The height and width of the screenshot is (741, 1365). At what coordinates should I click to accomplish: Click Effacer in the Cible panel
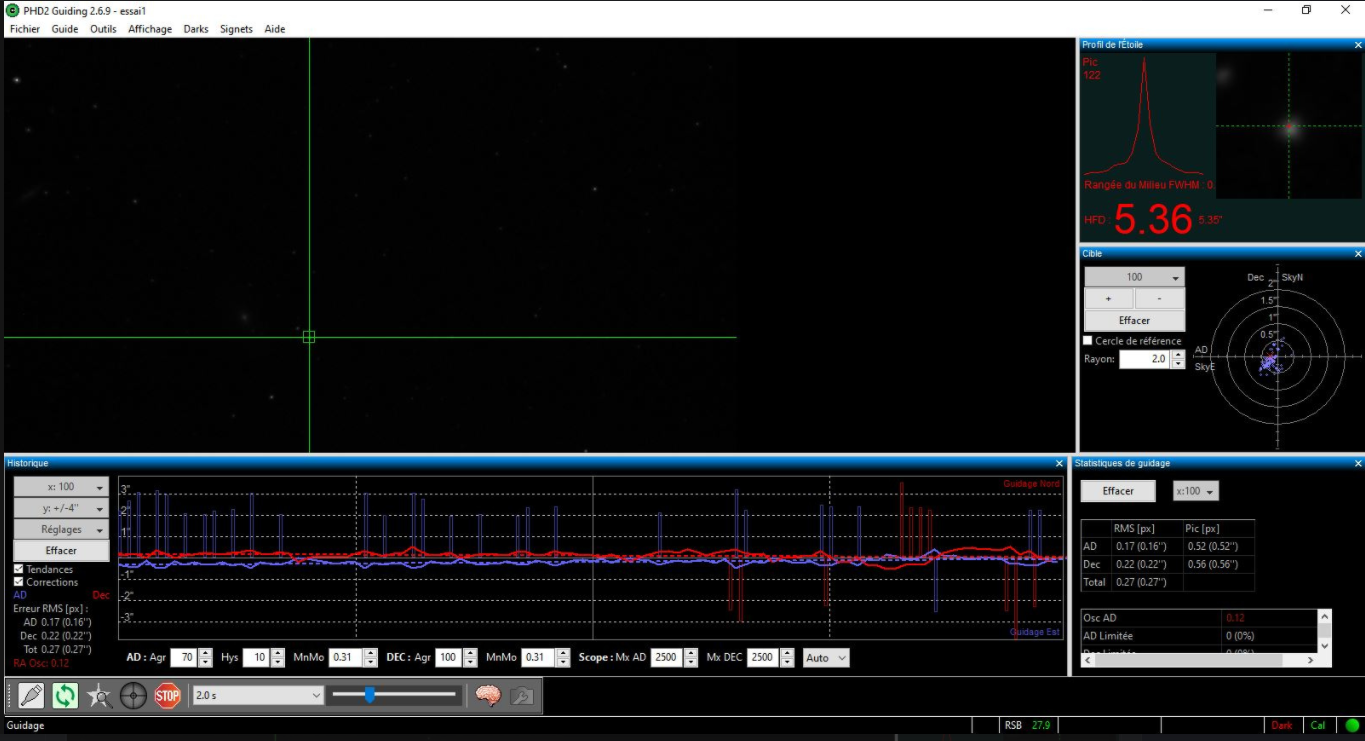[x=1134, y=321]
